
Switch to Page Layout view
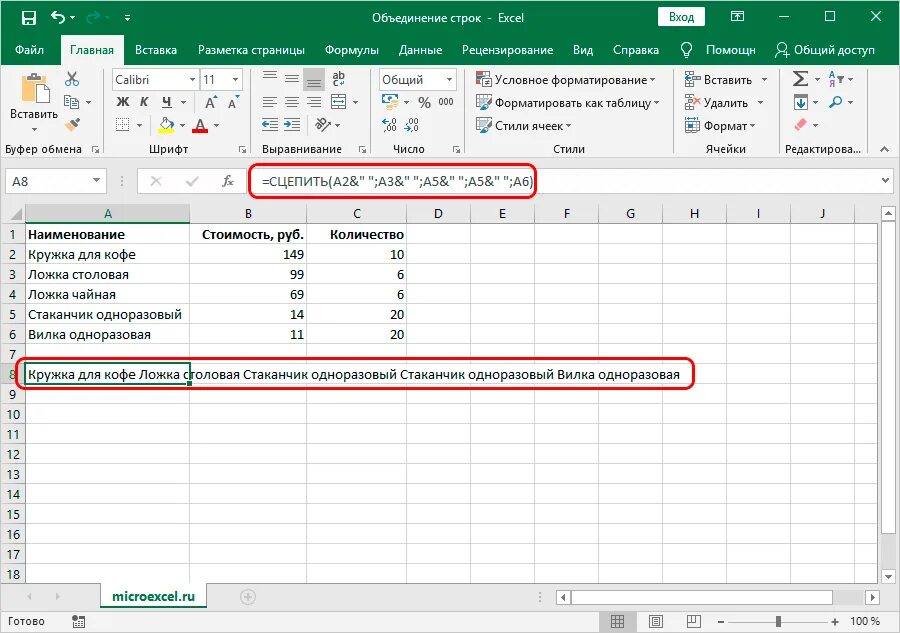click(x=655, y=622)
